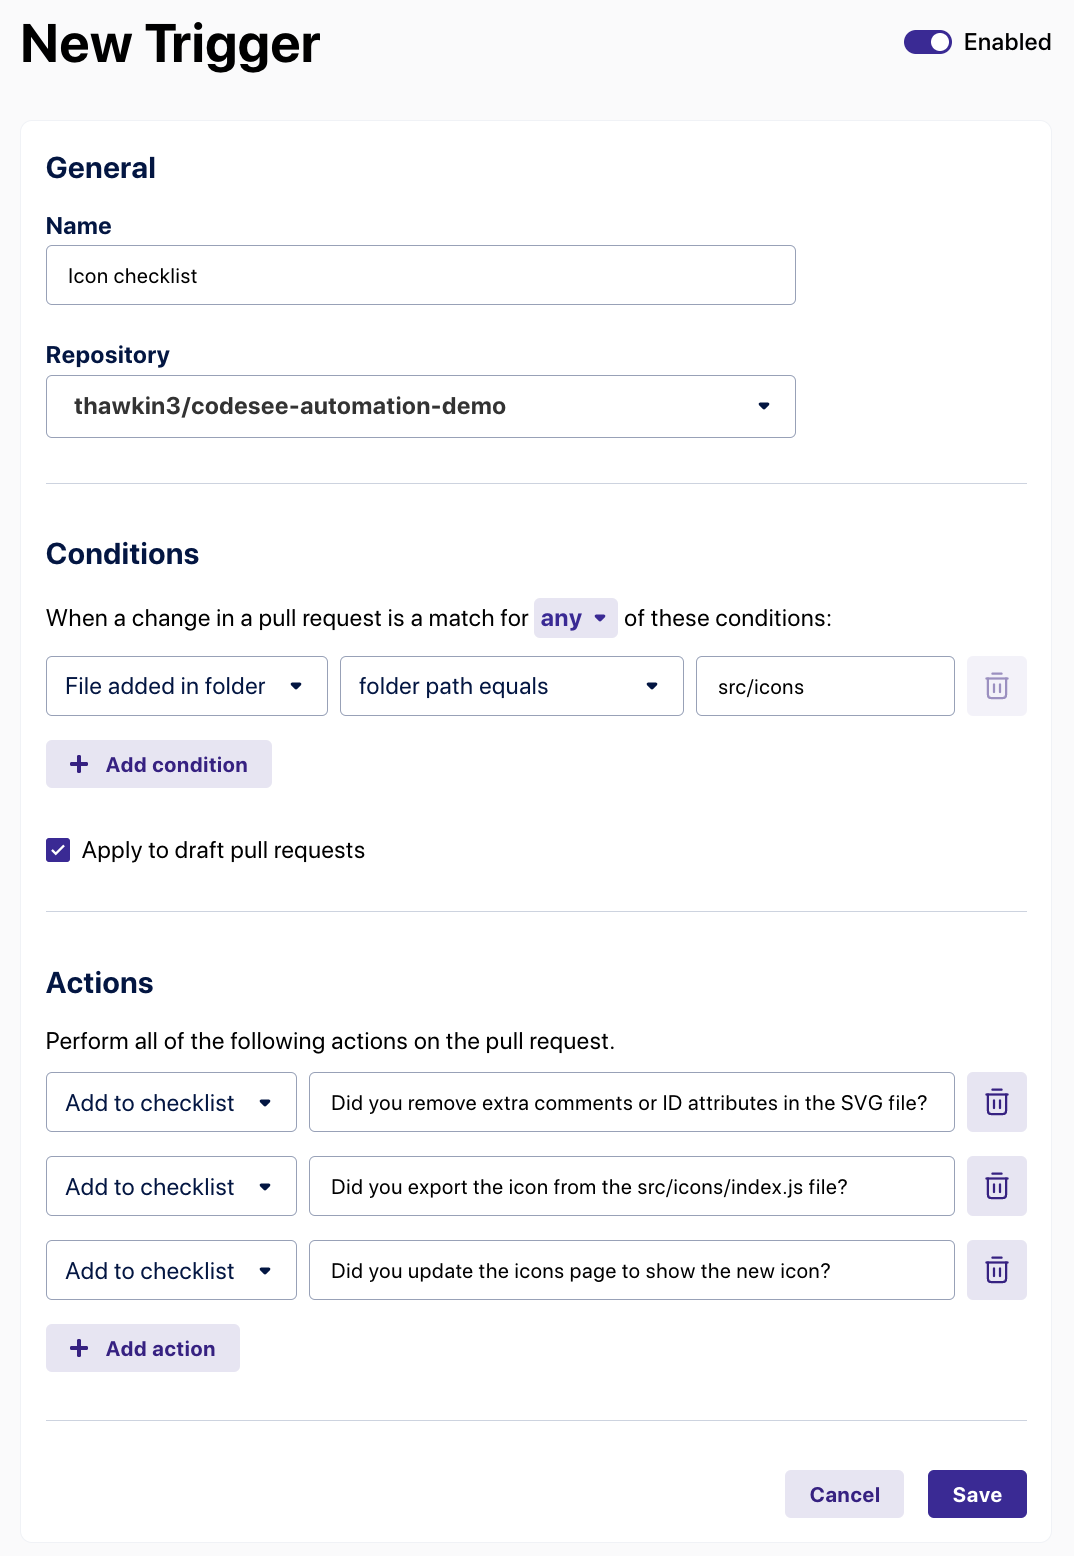Viewport: 1074px width, 1556px height.
Task: Change the 'any' match selector
Action: click(x=575, y=618)
